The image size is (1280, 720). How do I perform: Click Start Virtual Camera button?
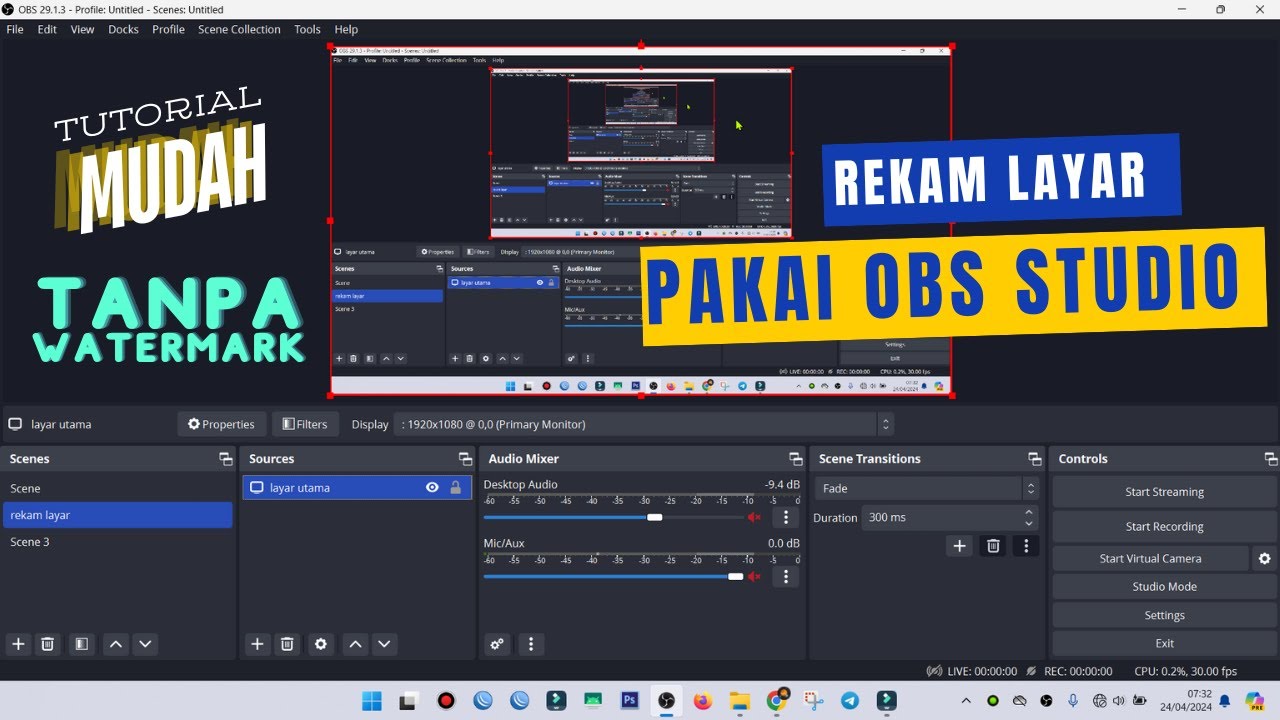tap(1150, 558)
